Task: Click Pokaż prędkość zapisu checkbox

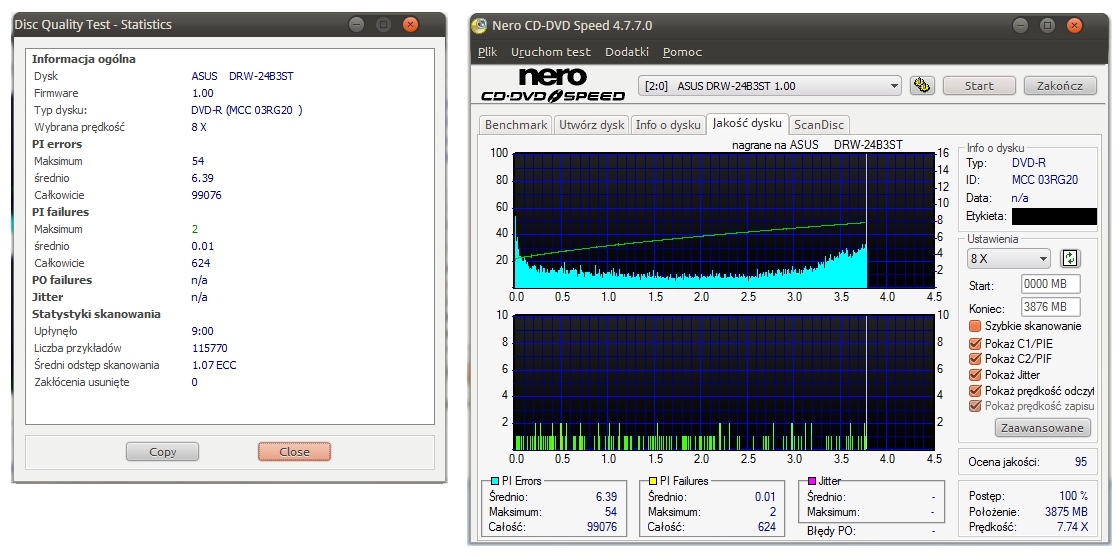Action: coord(975,406)
